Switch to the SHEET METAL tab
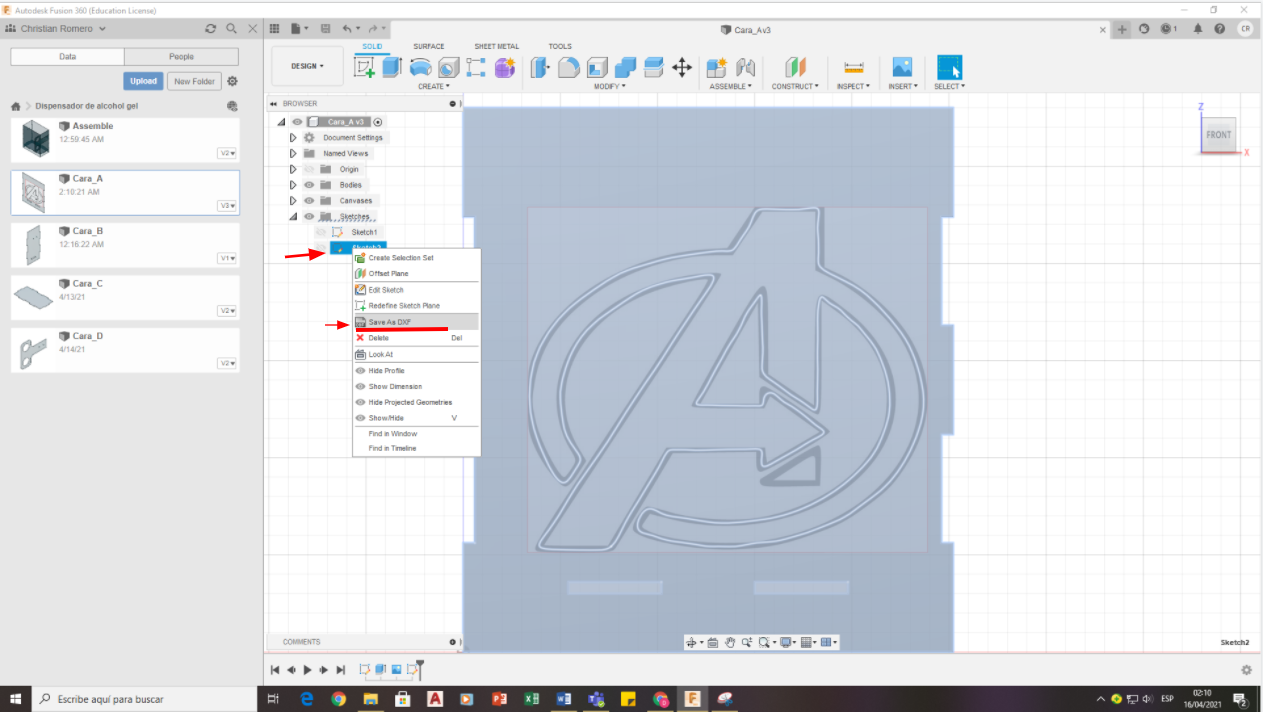The image size is (1263, 712). [496, 46]
